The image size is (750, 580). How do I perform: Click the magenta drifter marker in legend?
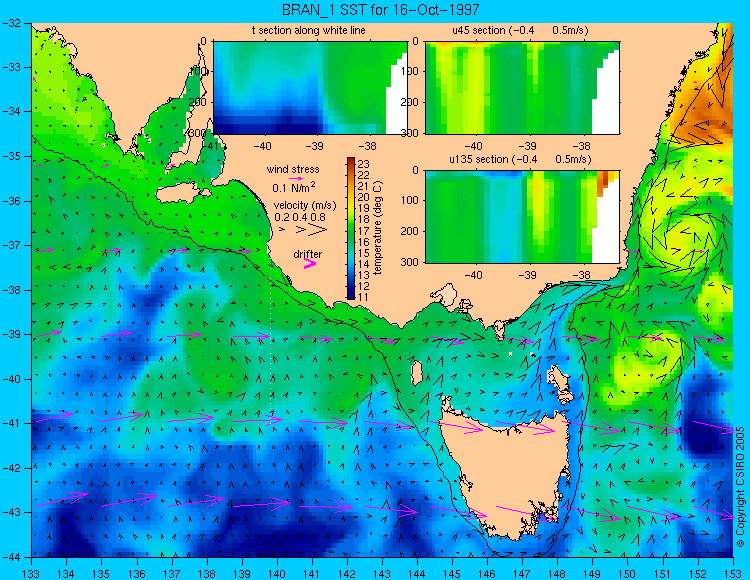310,263
